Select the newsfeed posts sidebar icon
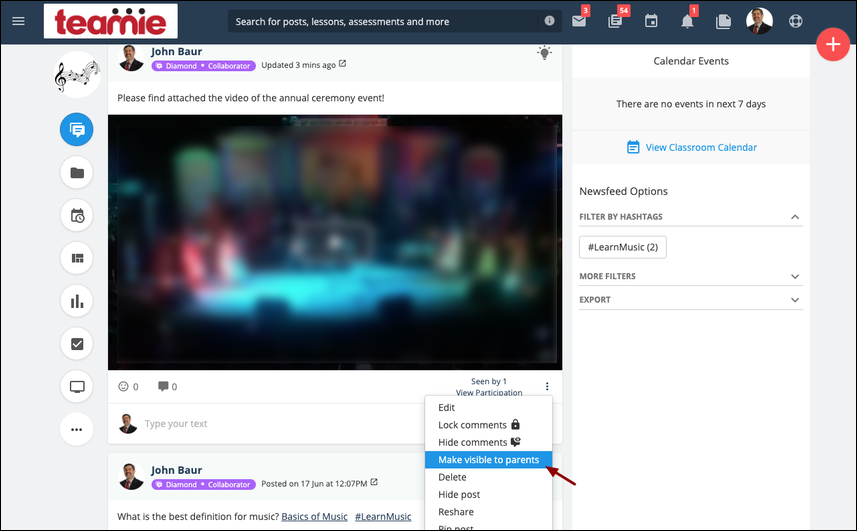The image size is (857, 531). tap(77, 129)
